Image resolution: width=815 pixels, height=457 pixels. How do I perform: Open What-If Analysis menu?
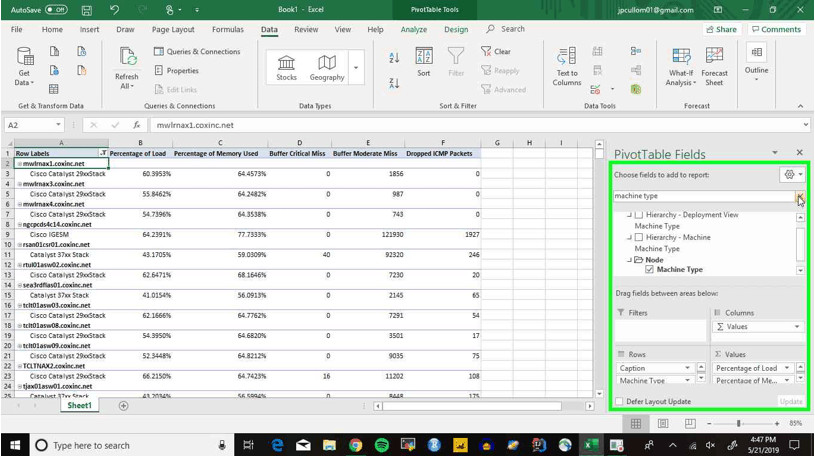click(681, 66)
